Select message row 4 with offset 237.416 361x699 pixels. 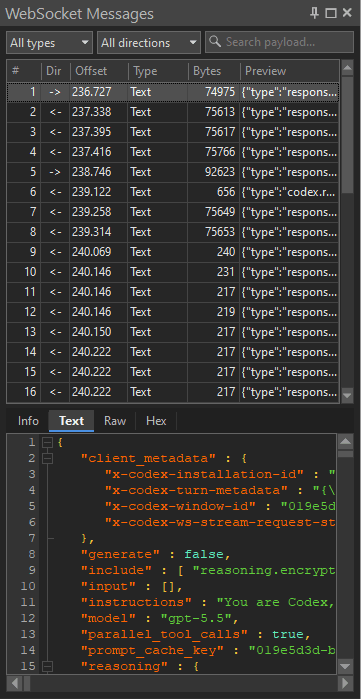click(x=173, y=152)
